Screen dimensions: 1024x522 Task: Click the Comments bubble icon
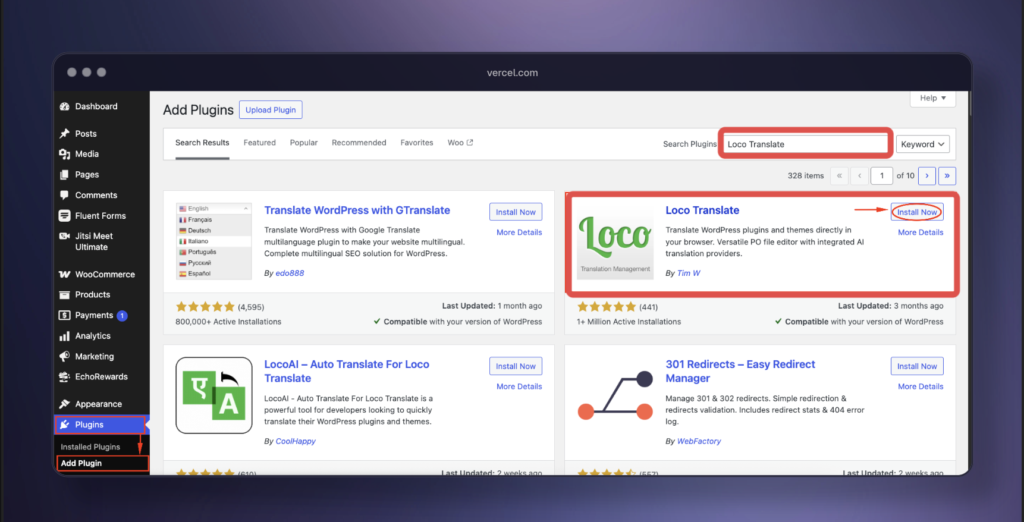coord(64,195)
